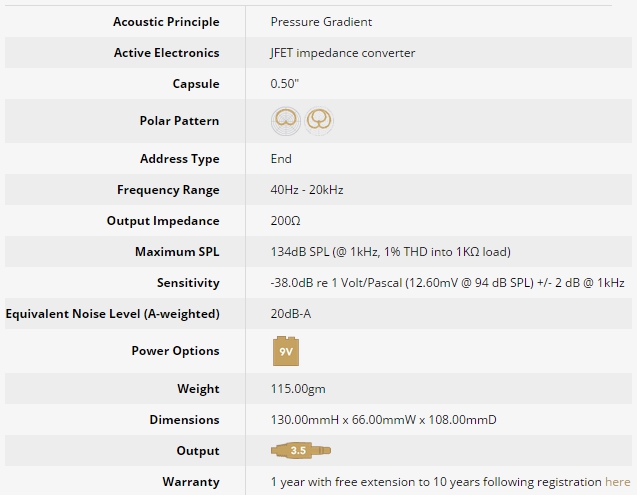Click the 3.5 jack output icon

pos(301,450)
